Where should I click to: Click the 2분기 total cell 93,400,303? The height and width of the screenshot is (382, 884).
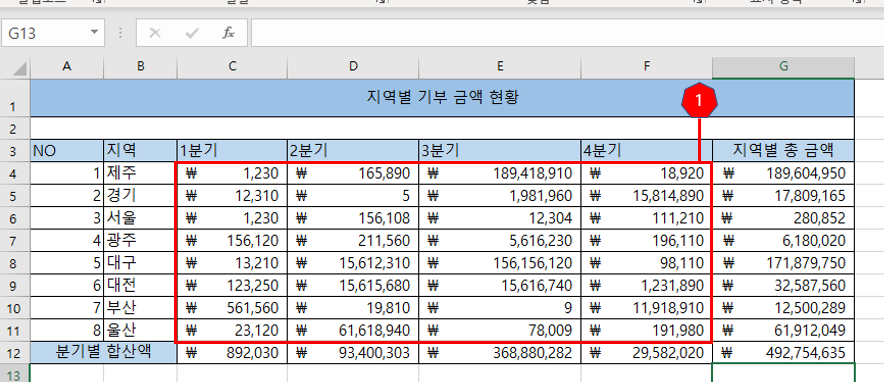353,353
